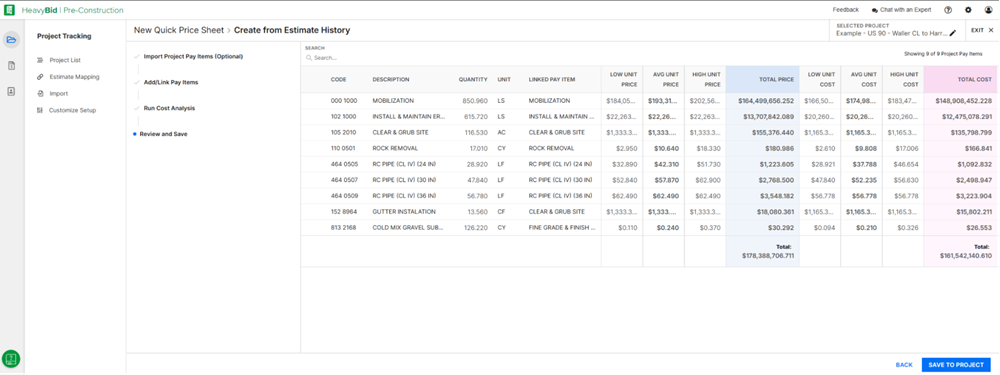This screenshot has height=375, width=1000.
Task: Select the MOBILIZATION description cell
Action: [x=393, y=101]
